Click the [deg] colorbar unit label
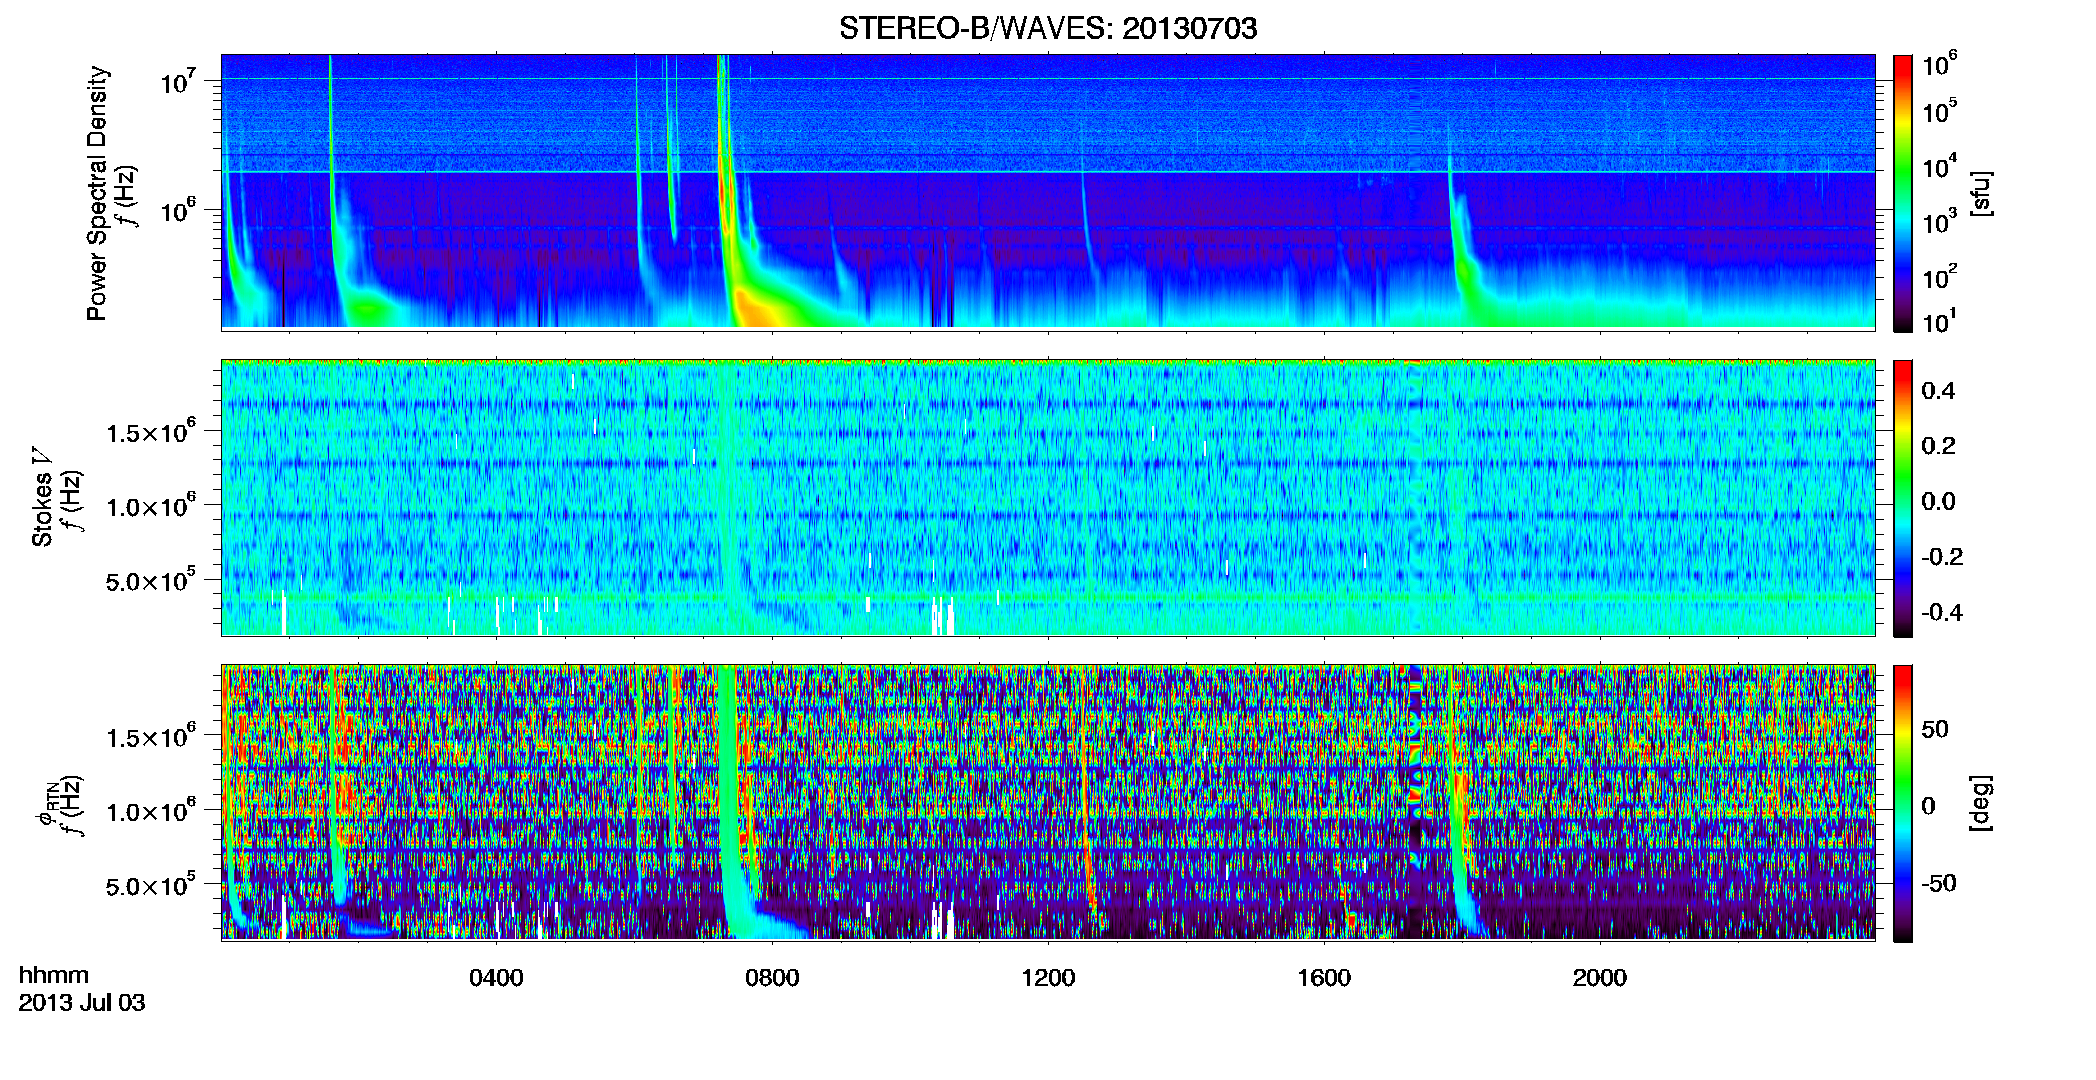This screenshot has width=2096, height=1080. 1981,803
